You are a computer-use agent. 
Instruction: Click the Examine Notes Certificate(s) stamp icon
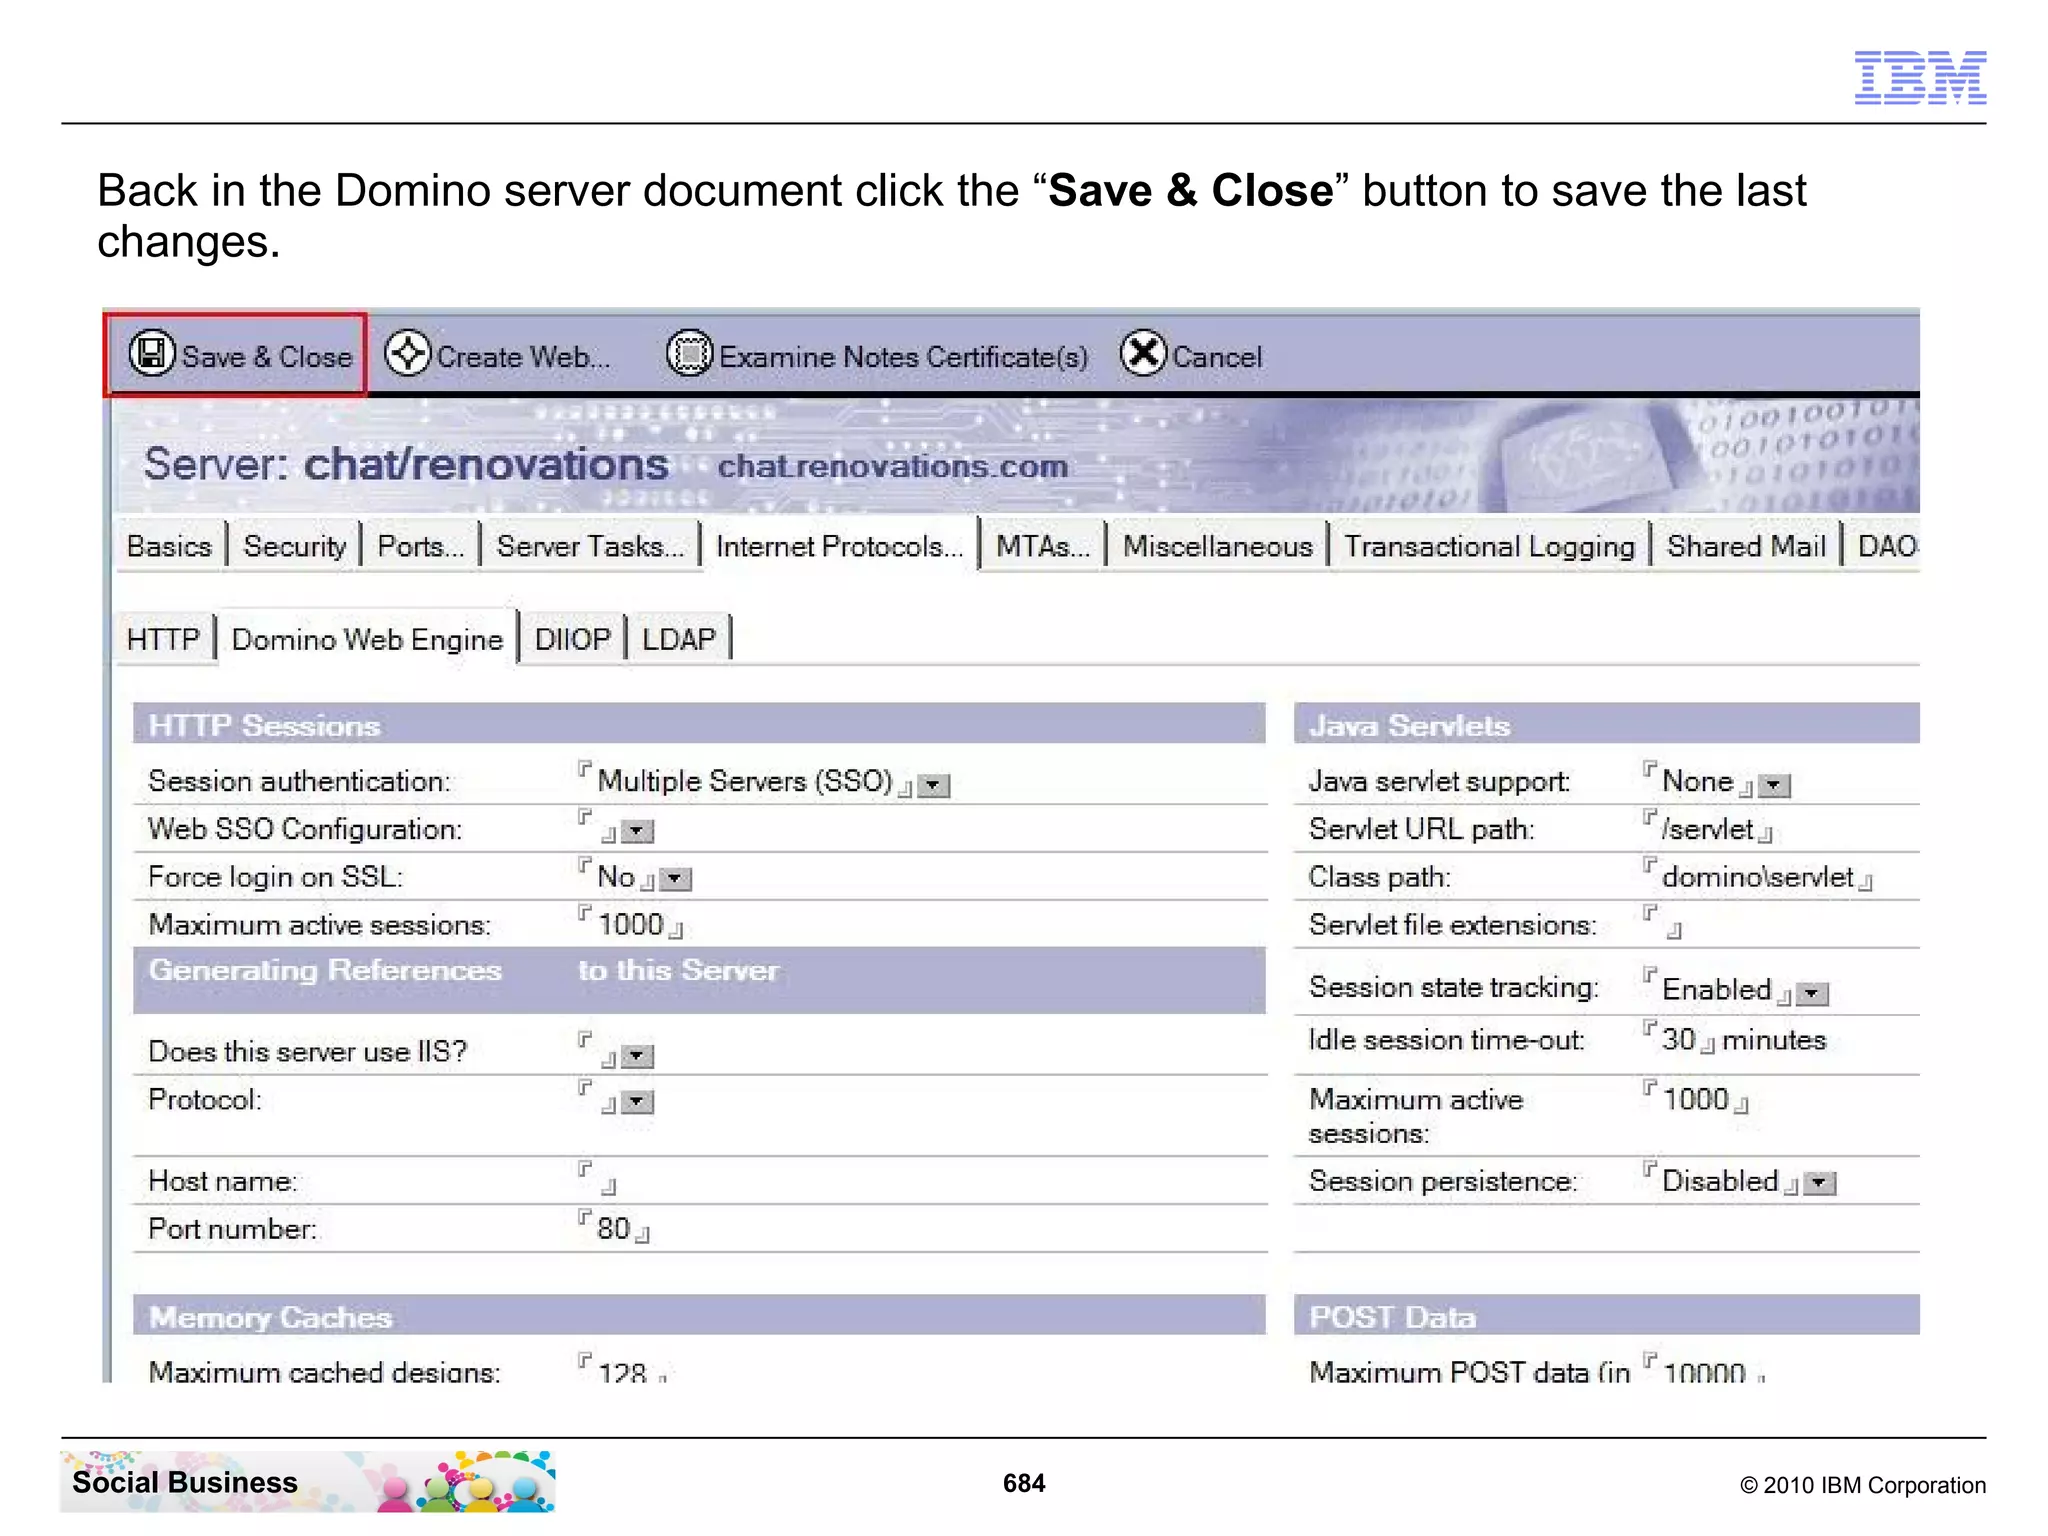(690, 354)
